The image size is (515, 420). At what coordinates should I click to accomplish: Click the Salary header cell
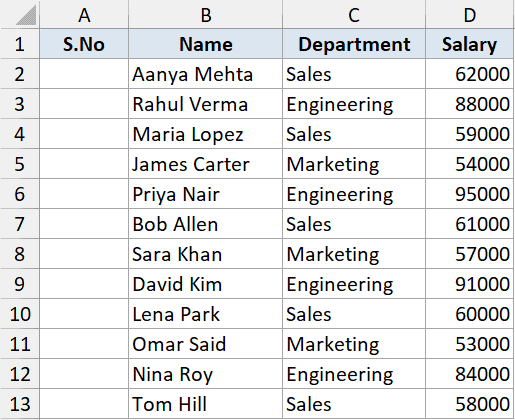click(x=469, y=44)
